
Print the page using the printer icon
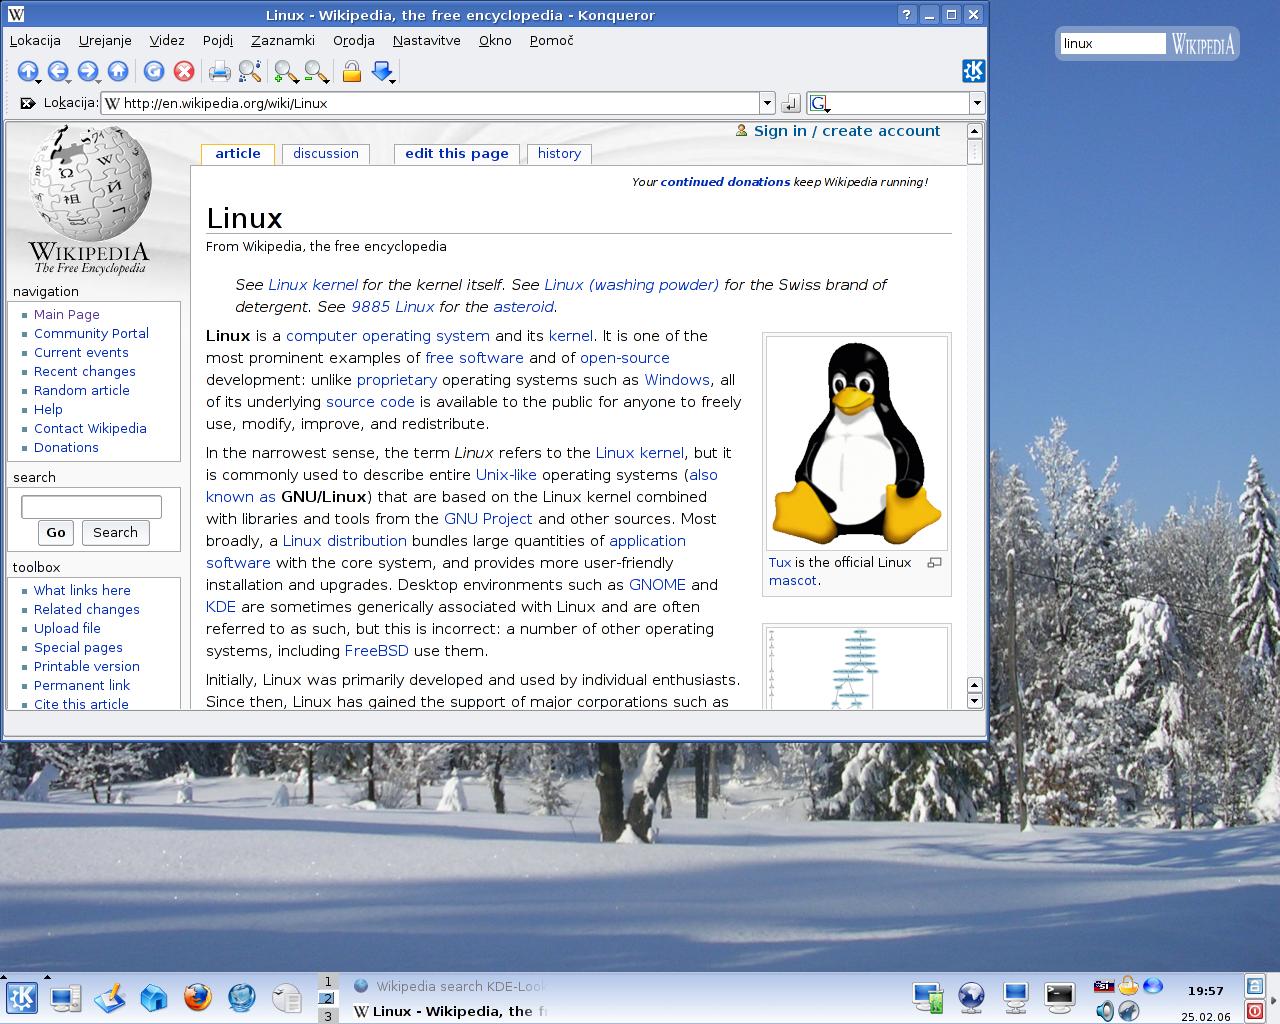click(x=219, y=71)
